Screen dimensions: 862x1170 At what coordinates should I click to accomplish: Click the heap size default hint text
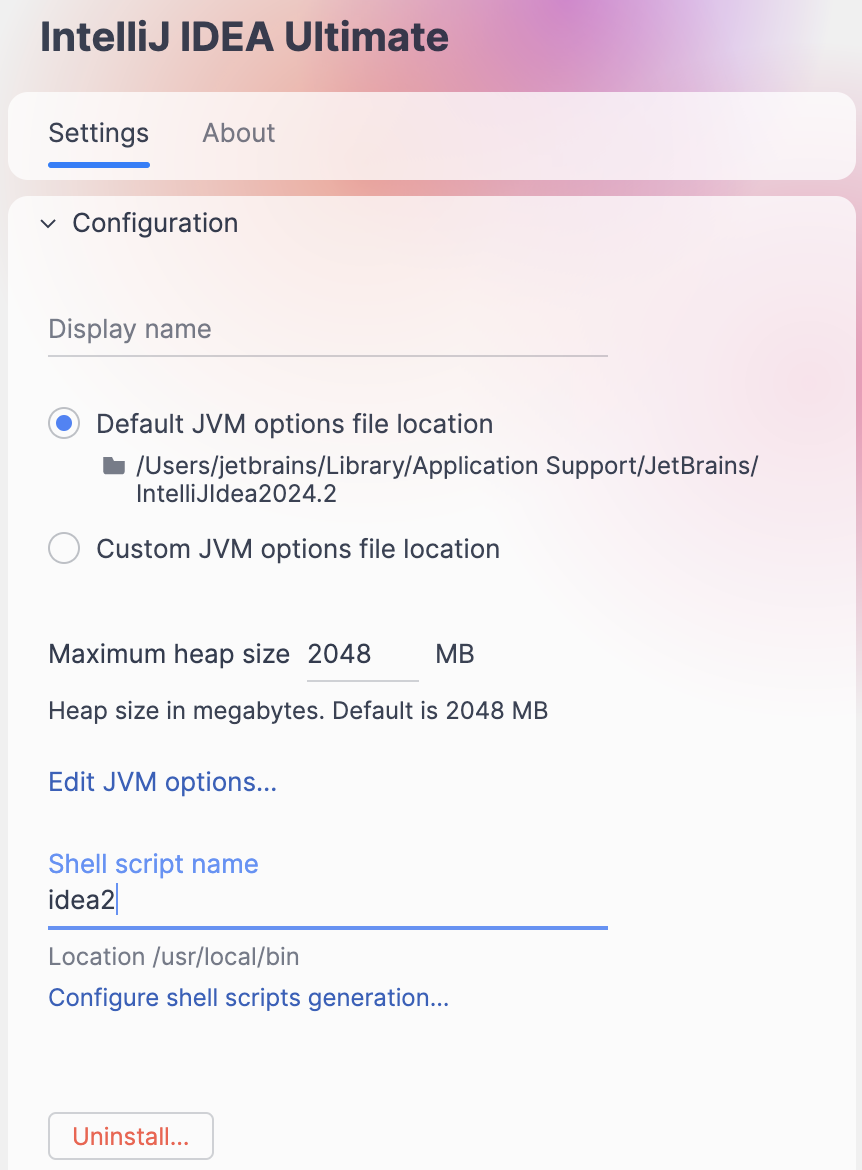[x=297, y=710]
